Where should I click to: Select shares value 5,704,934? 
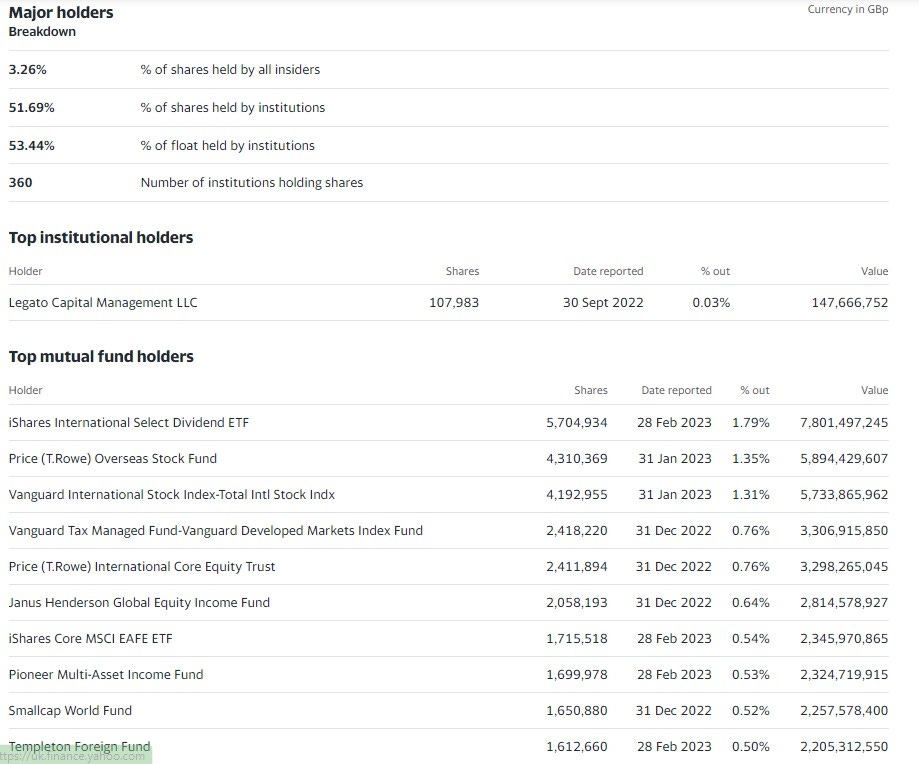[x=577, y=422]
